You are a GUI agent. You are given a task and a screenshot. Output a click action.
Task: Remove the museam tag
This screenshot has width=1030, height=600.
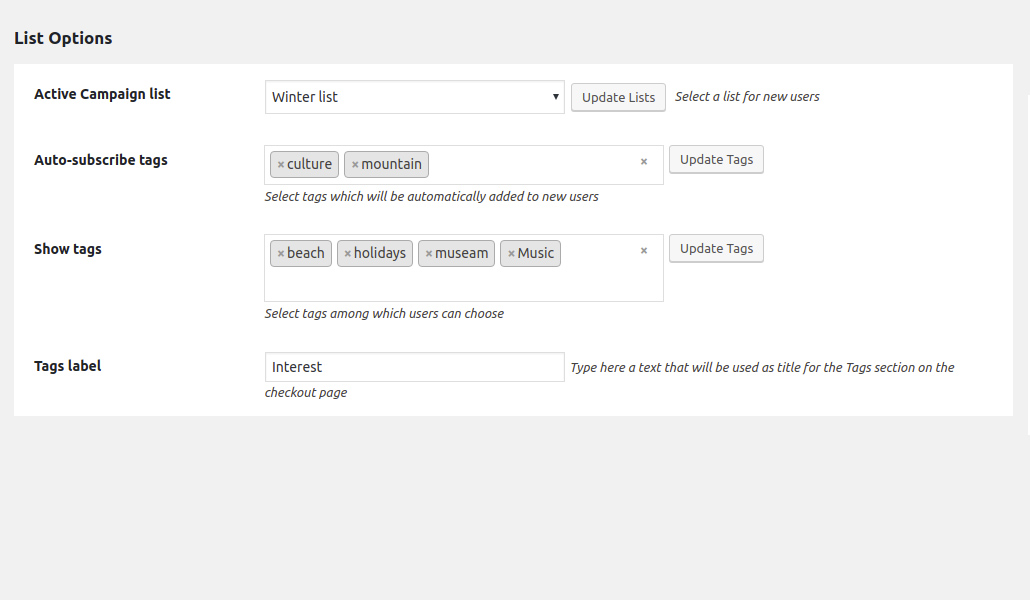coord(429,254)
